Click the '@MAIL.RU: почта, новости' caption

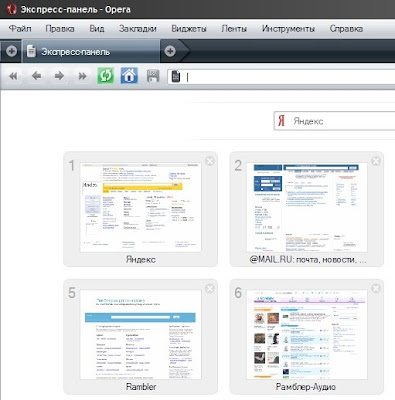click(x=307, y=259)
